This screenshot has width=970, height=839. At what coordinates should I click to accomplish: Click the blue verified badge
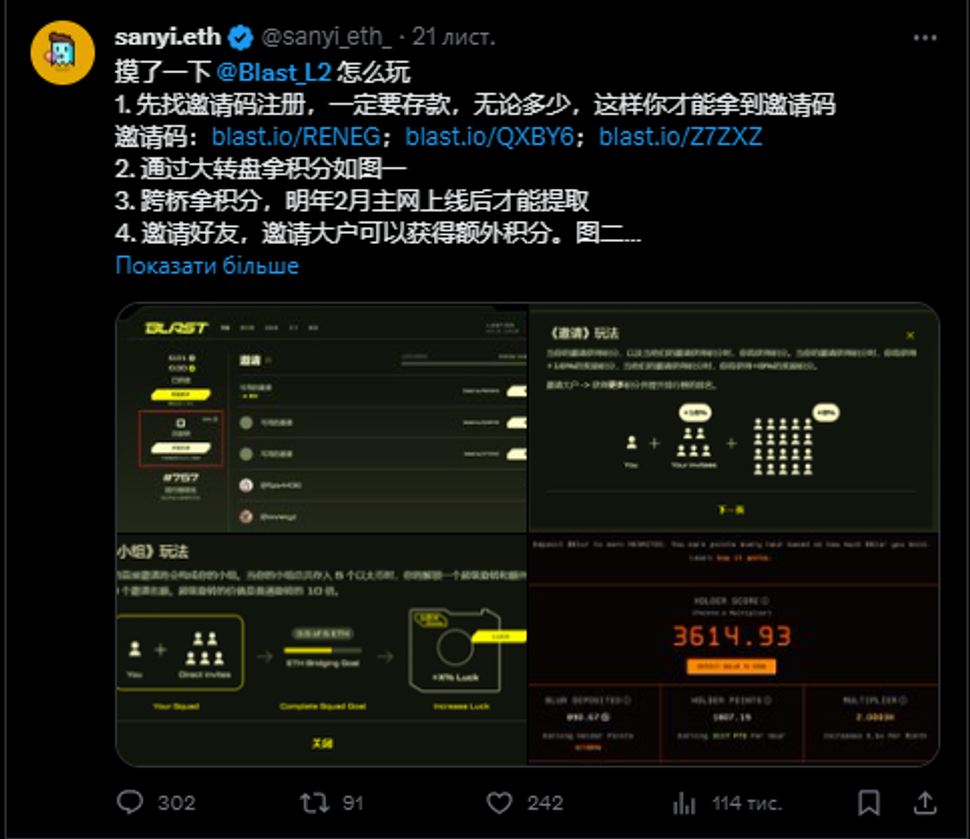240,38
